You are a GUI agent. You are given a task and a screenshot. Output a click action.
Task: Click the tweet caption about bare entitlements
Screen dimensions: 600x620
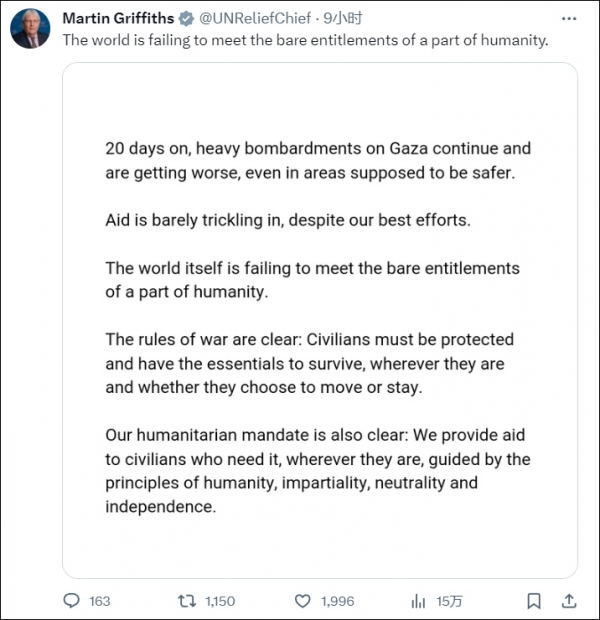(x=305, y=40)
